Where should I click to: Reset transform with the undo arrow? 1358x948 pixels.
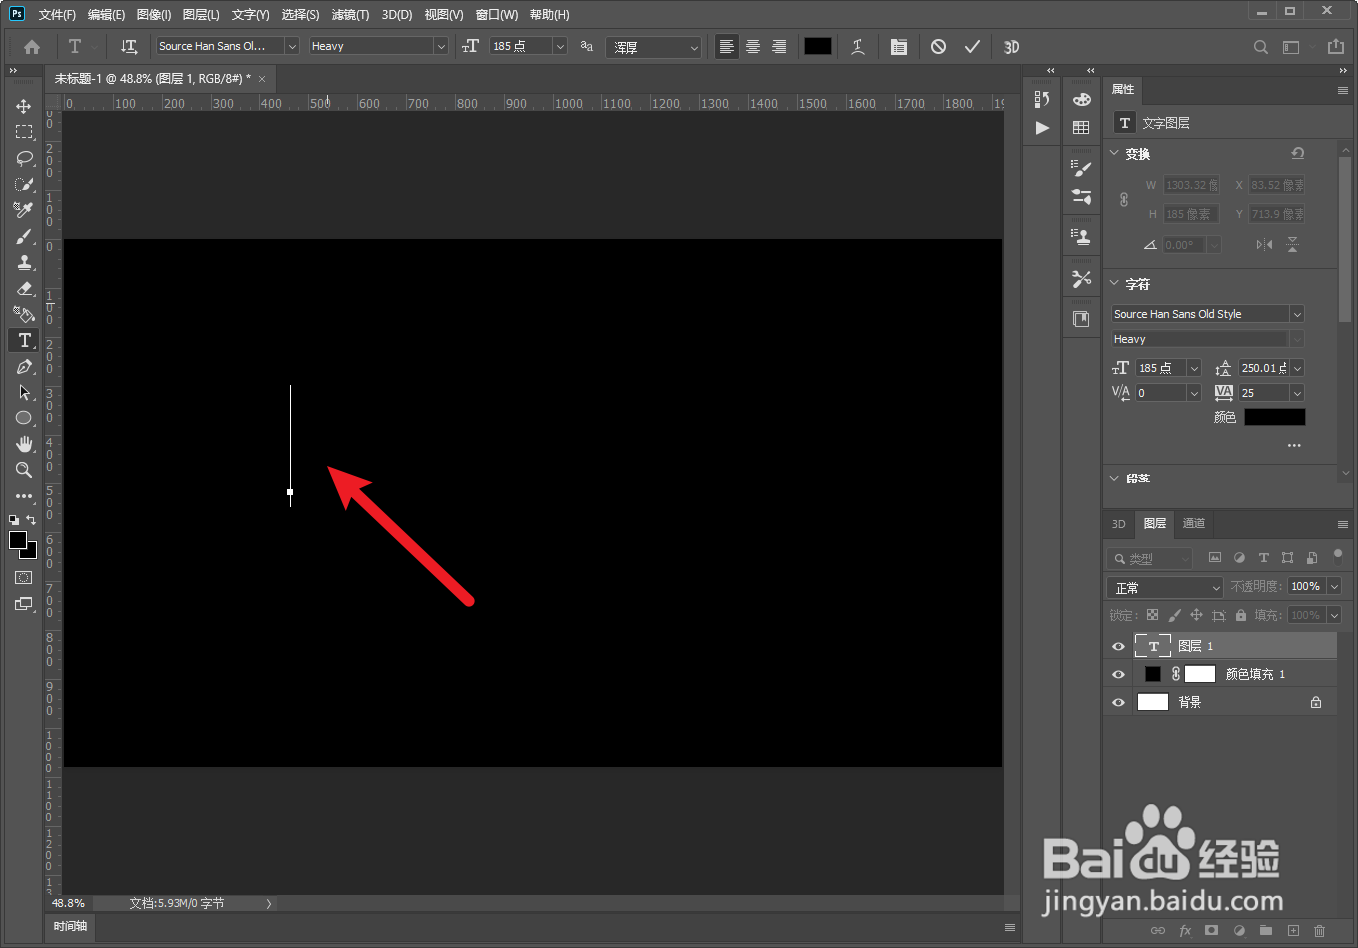point(1297,153)
